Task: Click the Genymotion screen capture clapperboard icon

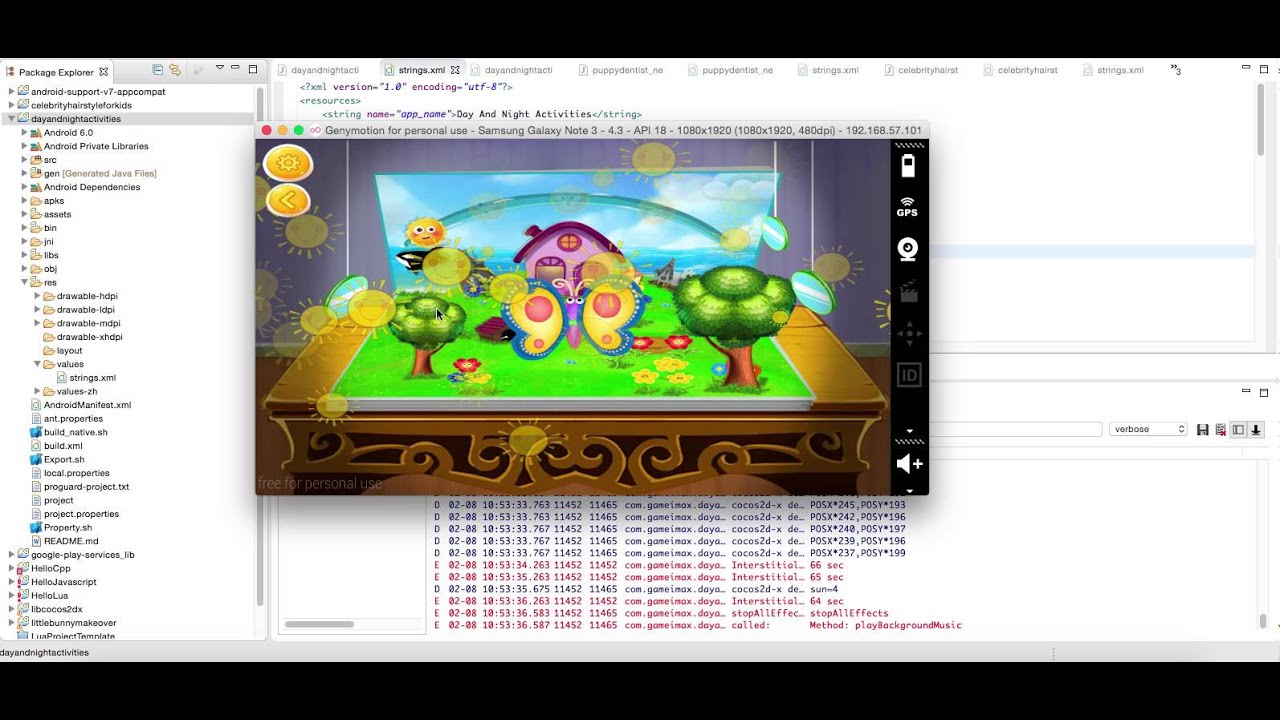Action: click(x=908, y=292)
